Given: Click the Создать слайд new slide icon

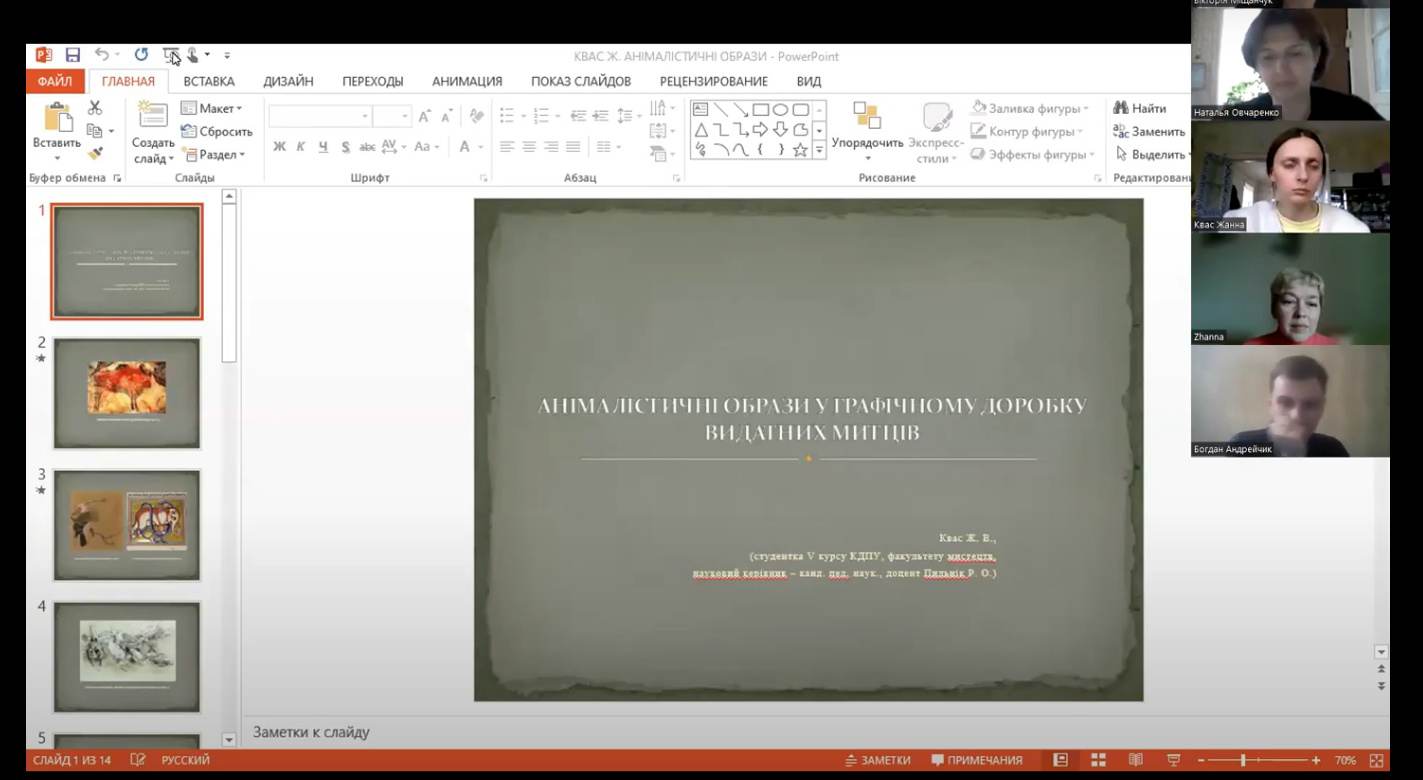Looking at the screenshot, I should [153, 115].
